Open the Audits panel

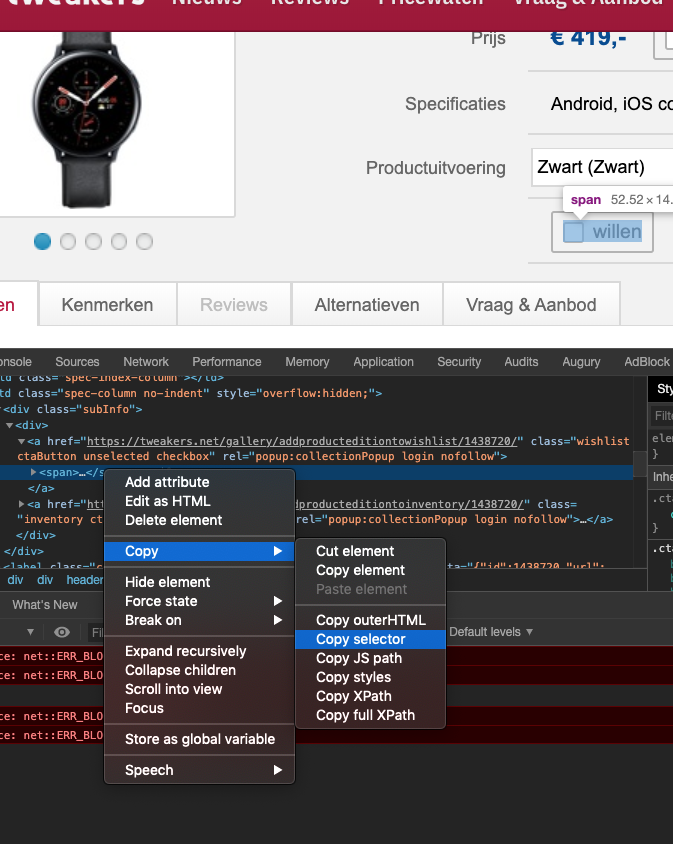point(521,362)
